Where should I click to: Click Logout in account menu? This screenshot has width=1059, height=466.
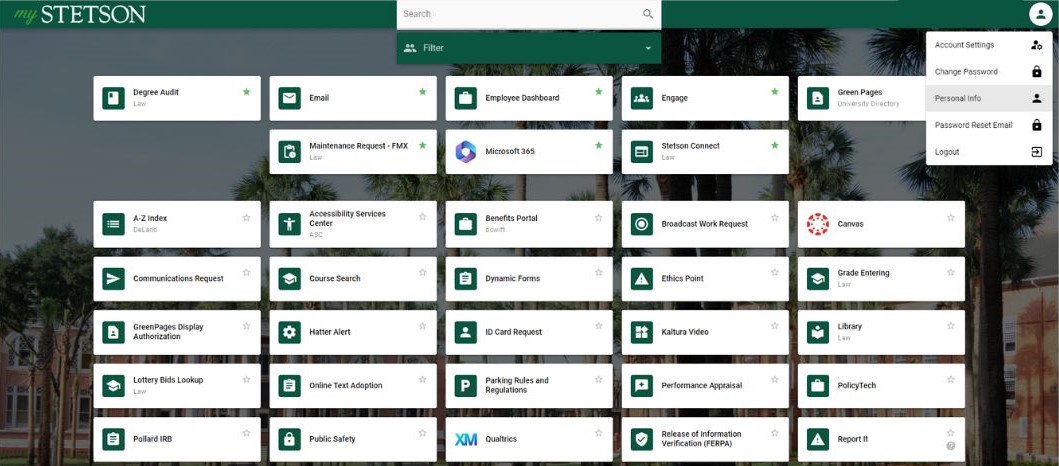click(989, 152)
